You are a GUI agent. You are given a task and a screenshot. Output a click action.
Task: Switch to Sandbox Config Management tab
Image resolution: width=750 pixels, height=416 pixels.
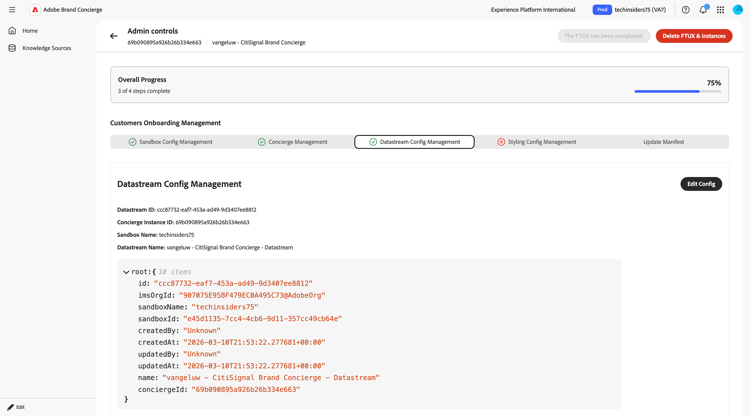click(x=170, y=142)
